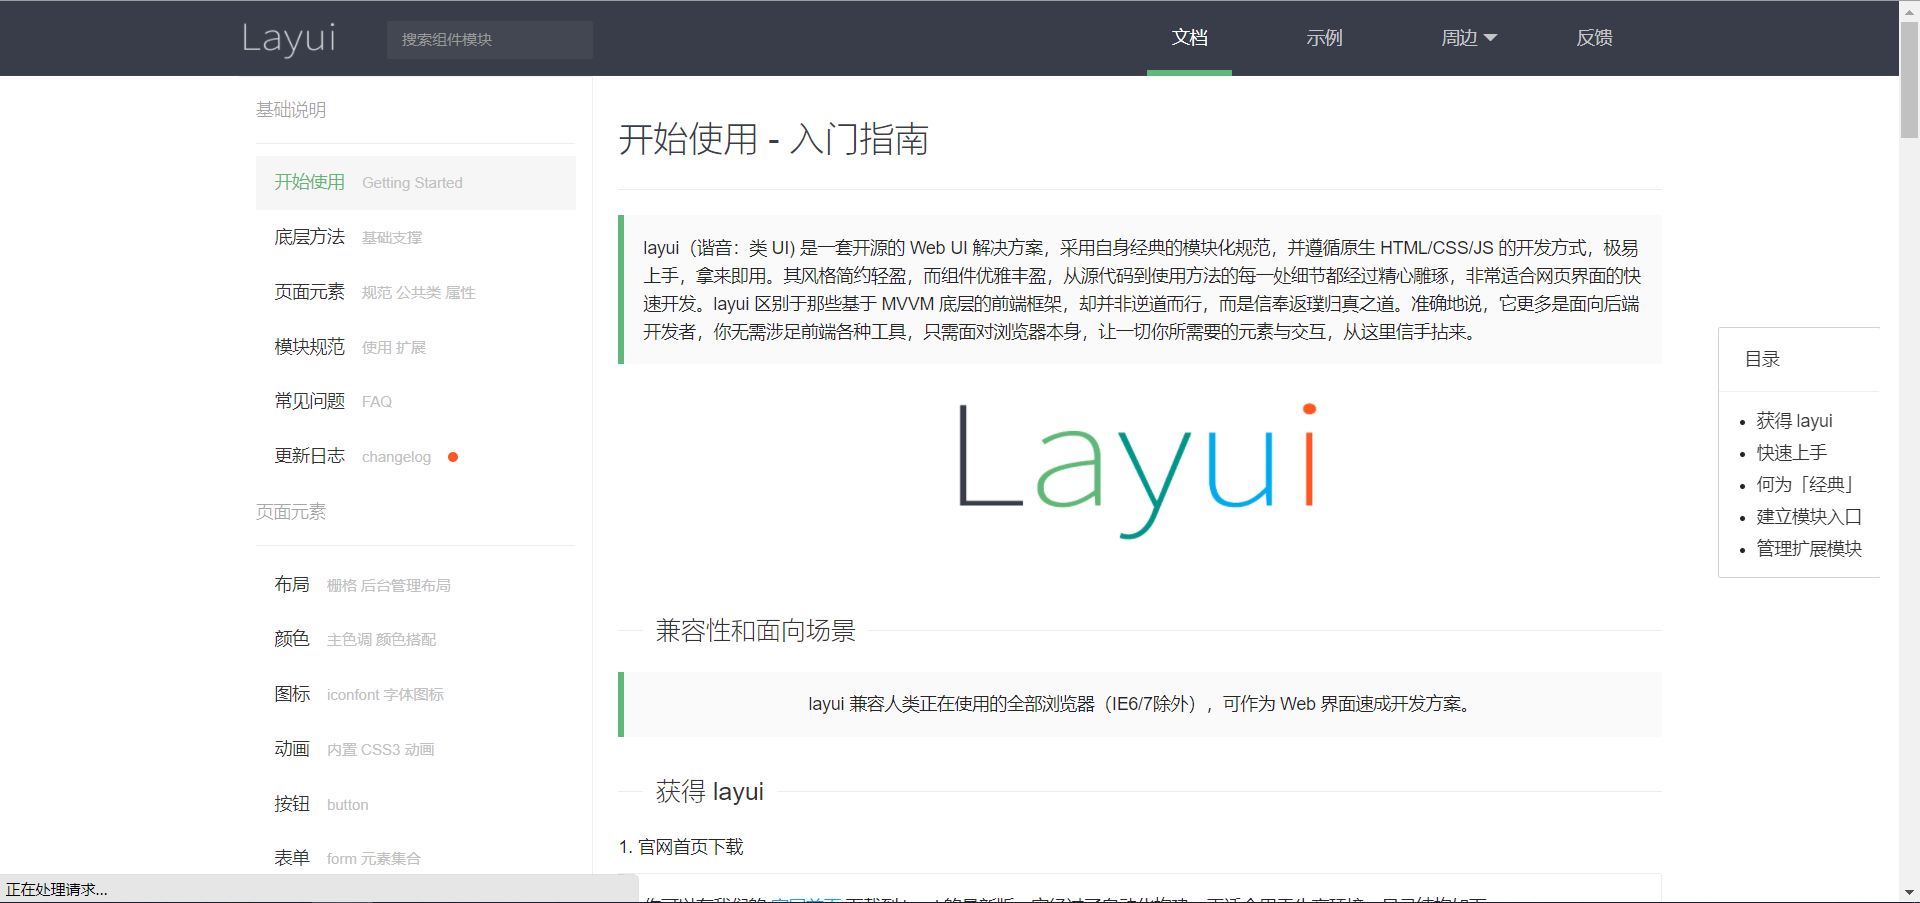The height and width of the screenshot is (903, 1920).
Task: Open 动画 内置 CSS3 动画 sidebar item
Action: pos(416,749)
